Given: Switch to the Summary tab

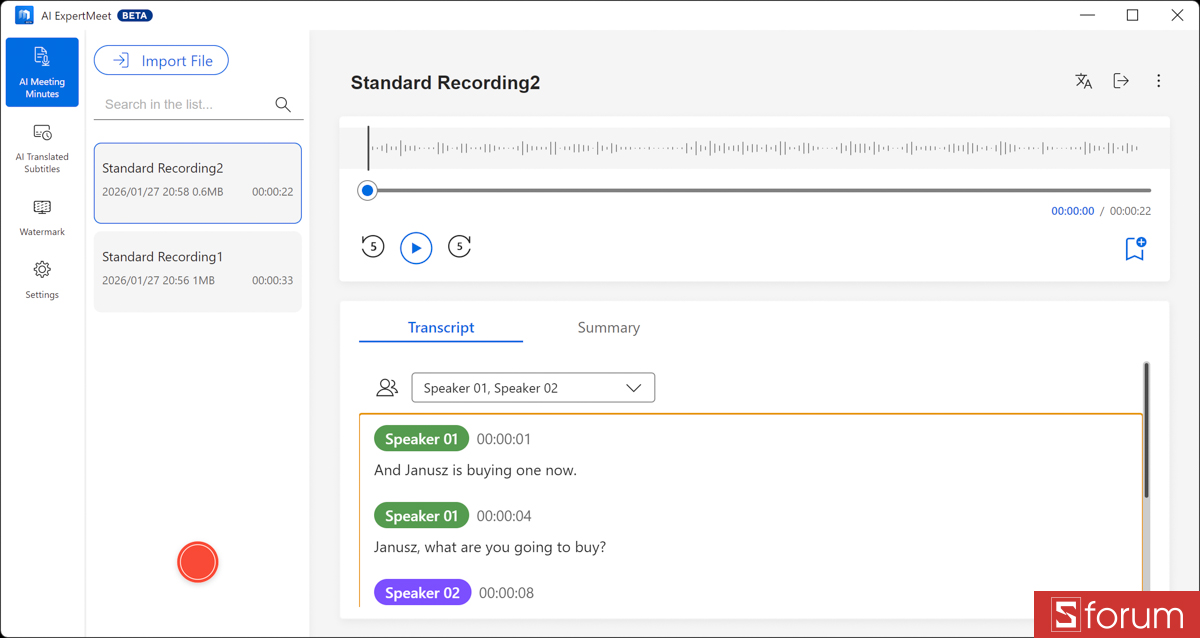Looking at the screenshot, I should pyautogui.click(x=608, y=328).
